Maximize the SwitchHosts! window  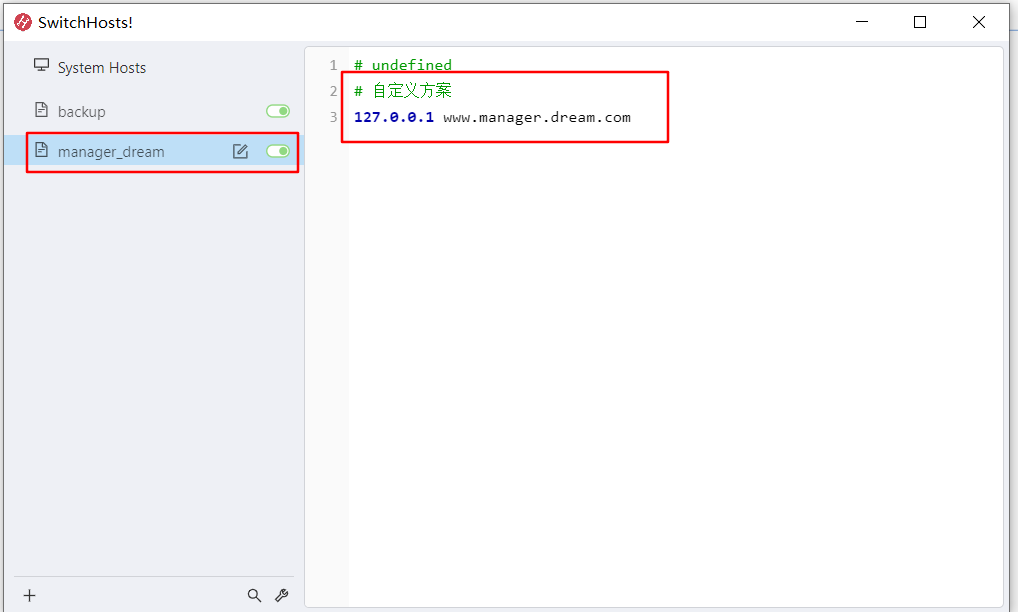coord(920,22)
